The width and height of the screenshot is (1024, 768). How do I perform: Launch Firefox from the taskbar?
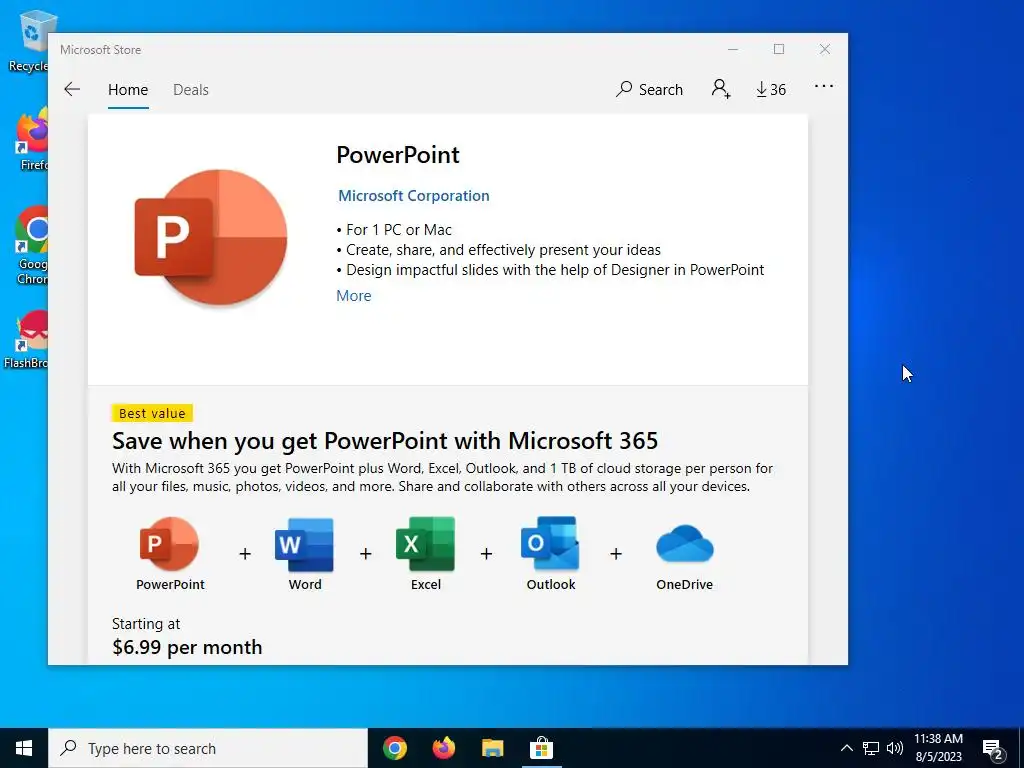coord(443,748)
